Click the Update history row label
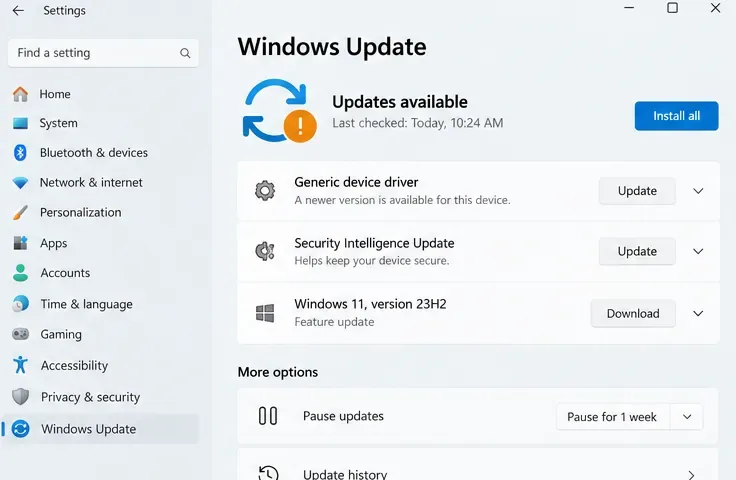 345,474
